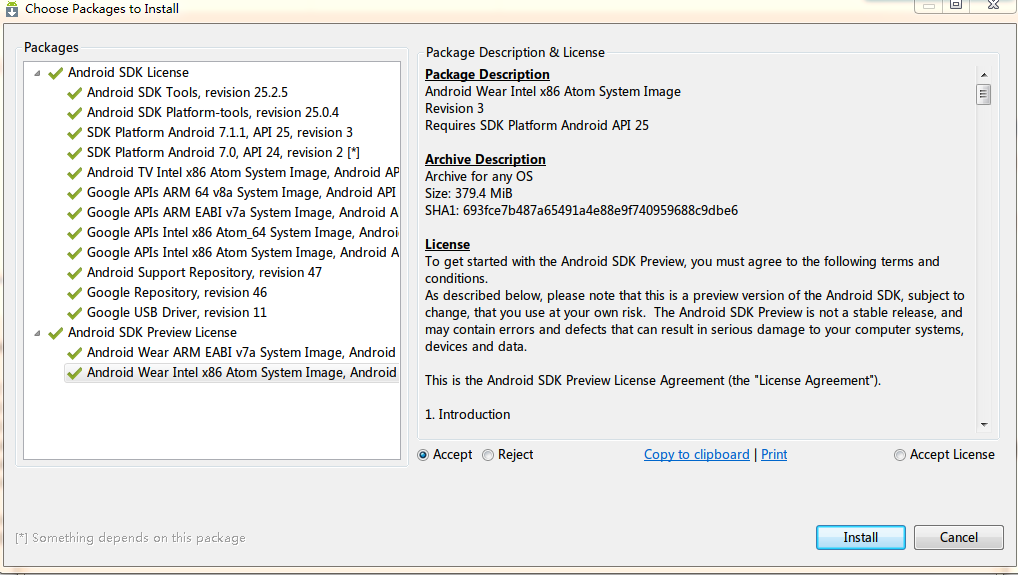Click the Install button
Image resolution: width=1018 pixels, height=575 pixels.
point(860,537)
